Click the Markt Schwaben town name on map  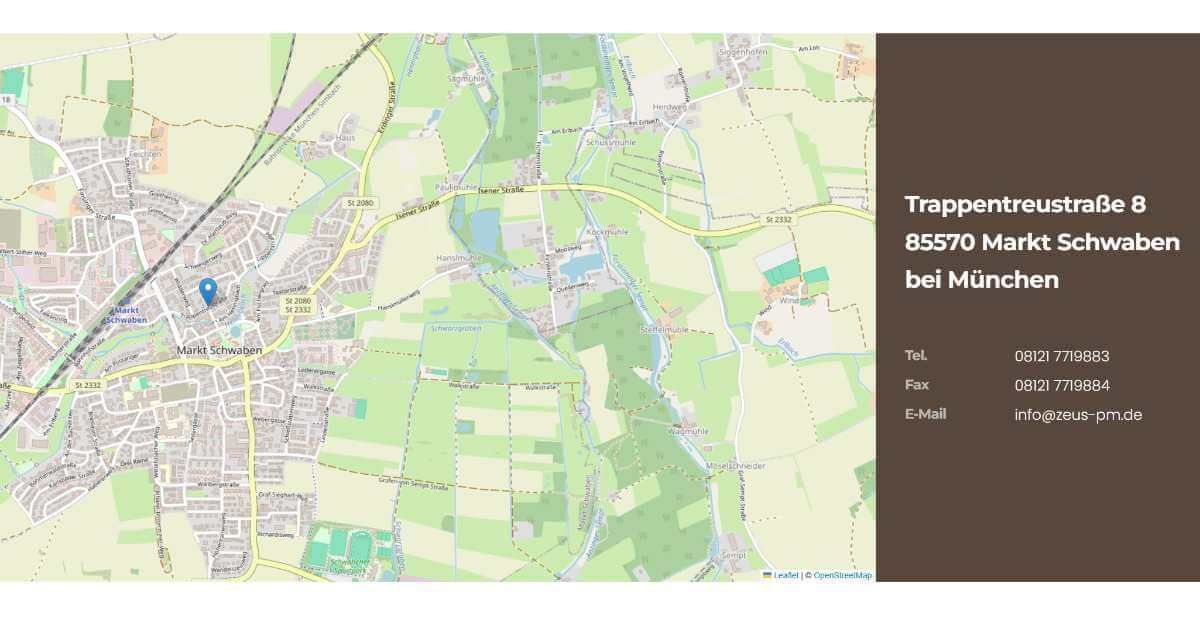point(219,350)
